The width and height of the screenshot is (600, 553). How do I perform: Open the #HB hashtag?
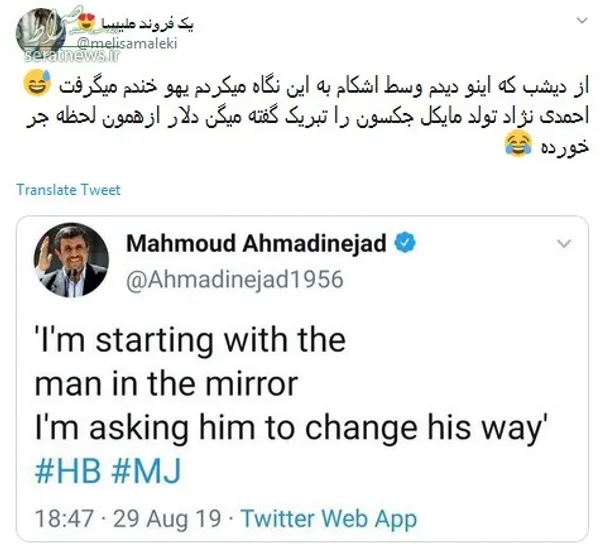[x=68, y=471]
